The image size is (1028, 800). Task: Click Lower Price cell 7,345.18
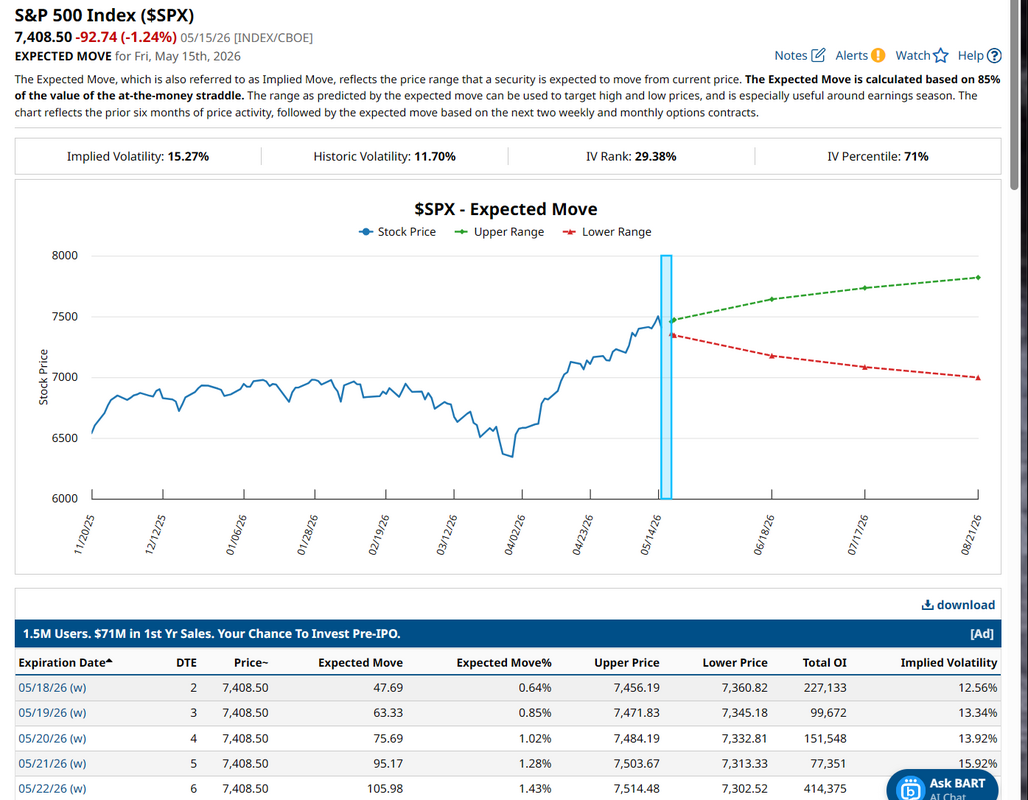(745, 713)
